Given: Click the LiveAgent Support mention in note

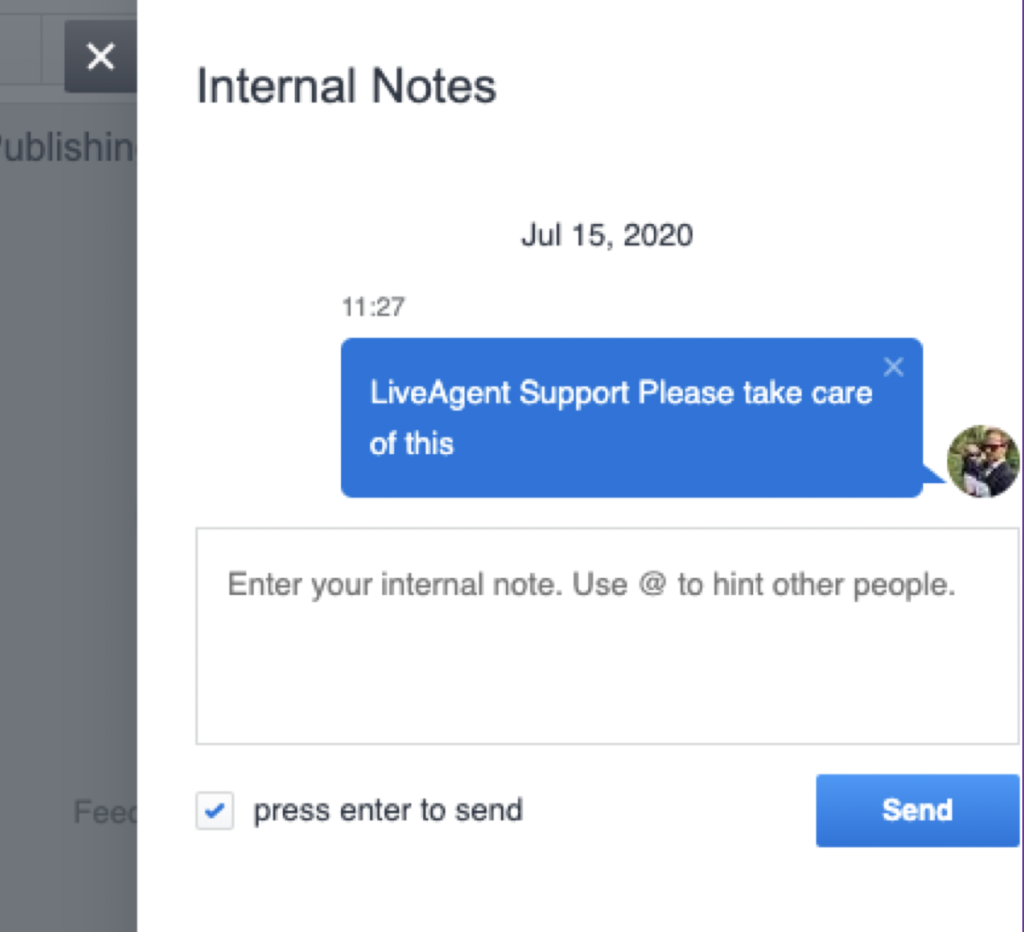Looking at the screenshot, I should (x=500, y=393).
